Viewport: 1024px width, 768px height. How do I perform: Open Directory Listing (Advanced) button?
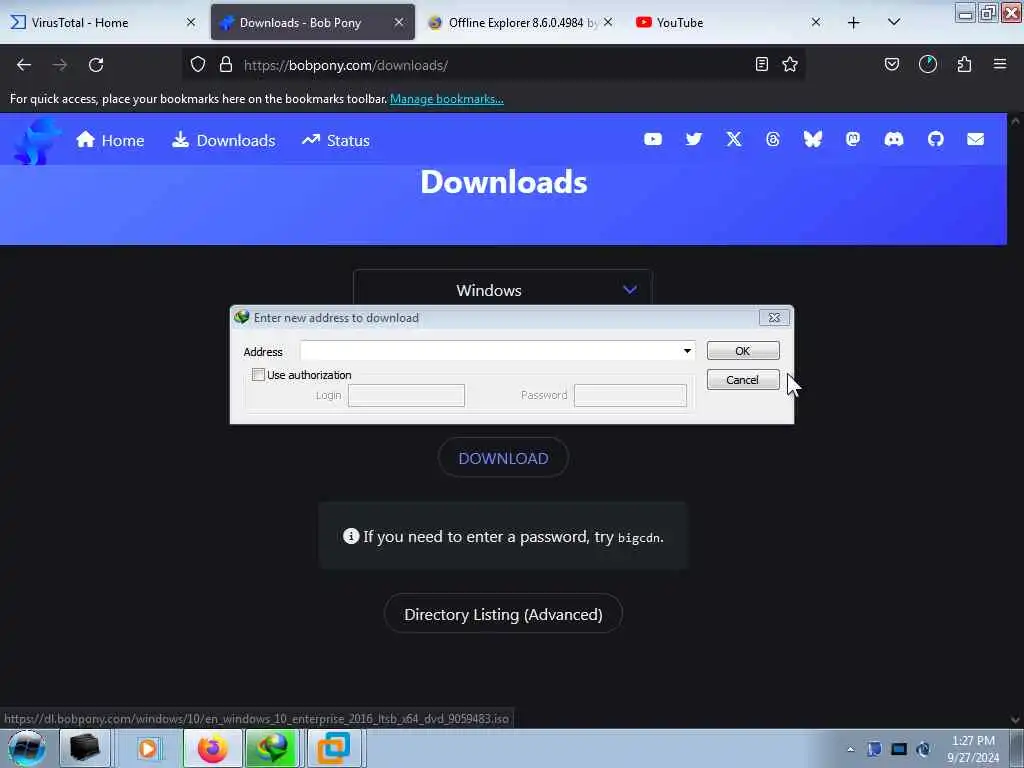[x=503, y=614]
